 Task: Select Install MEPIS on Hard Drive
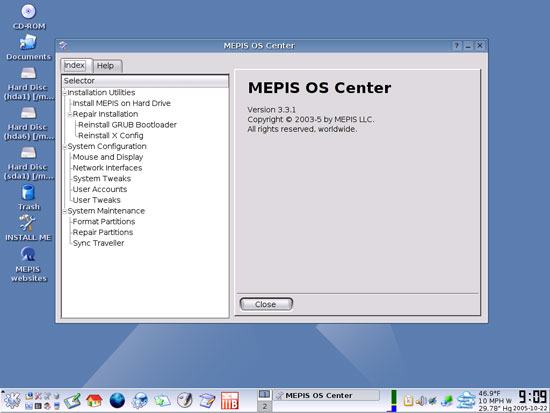point(121,103)
